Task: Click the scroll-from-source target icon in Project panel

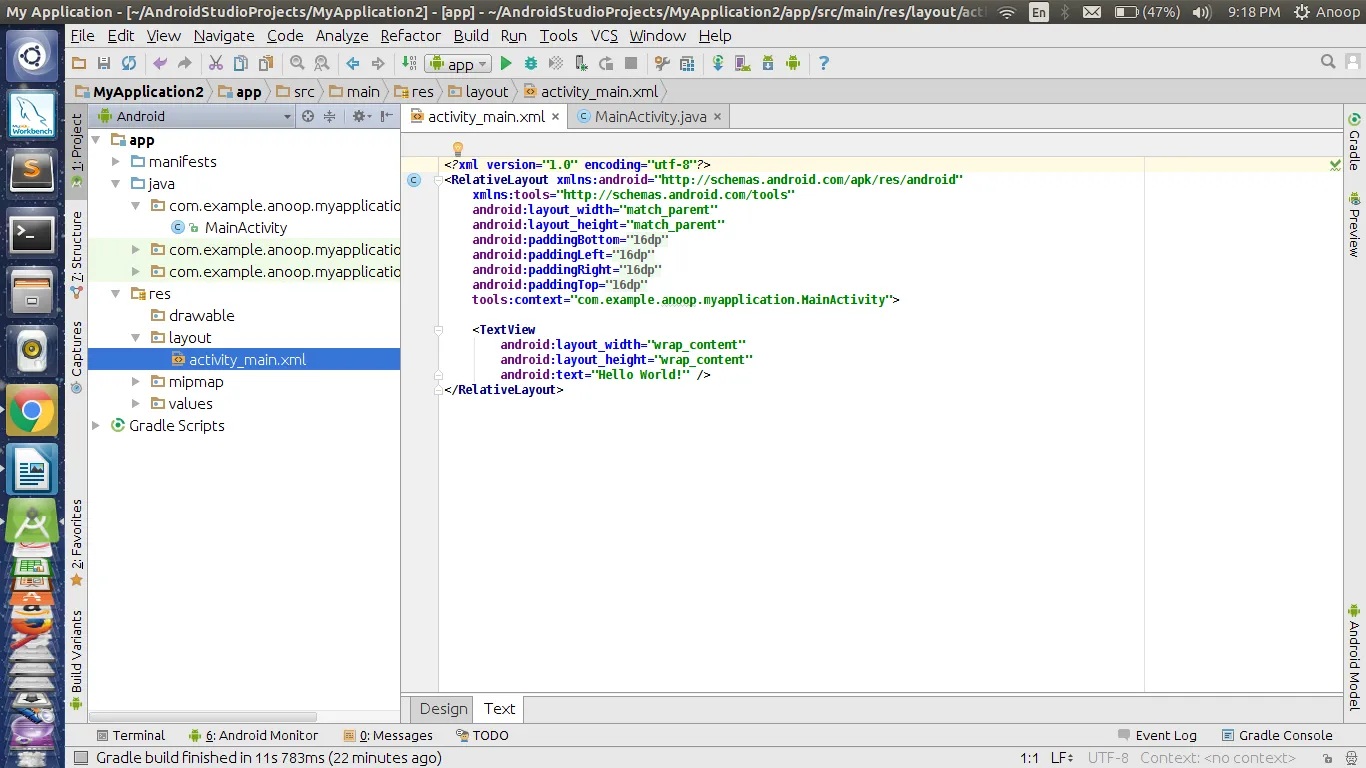Action: click(308, 116)
